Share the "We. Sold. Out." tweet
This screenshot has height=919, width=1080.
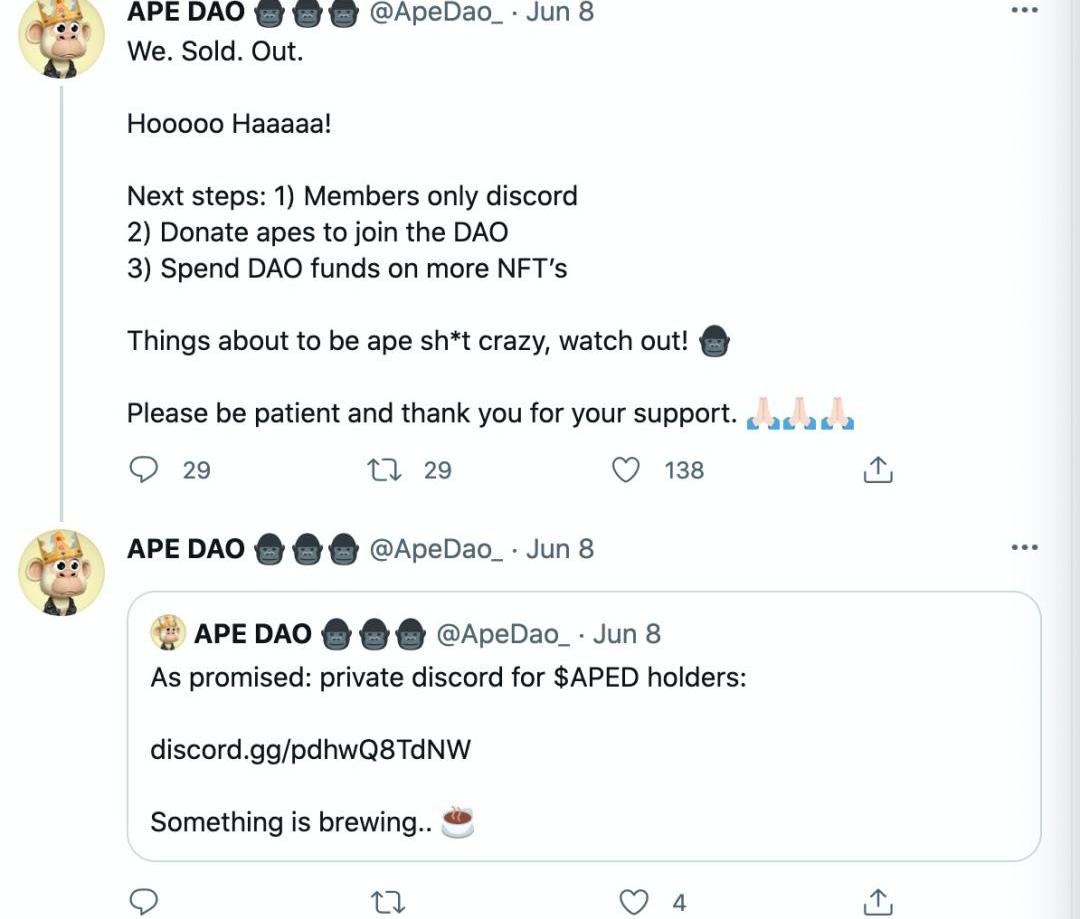pyautogui.click(x=877, y=469)
